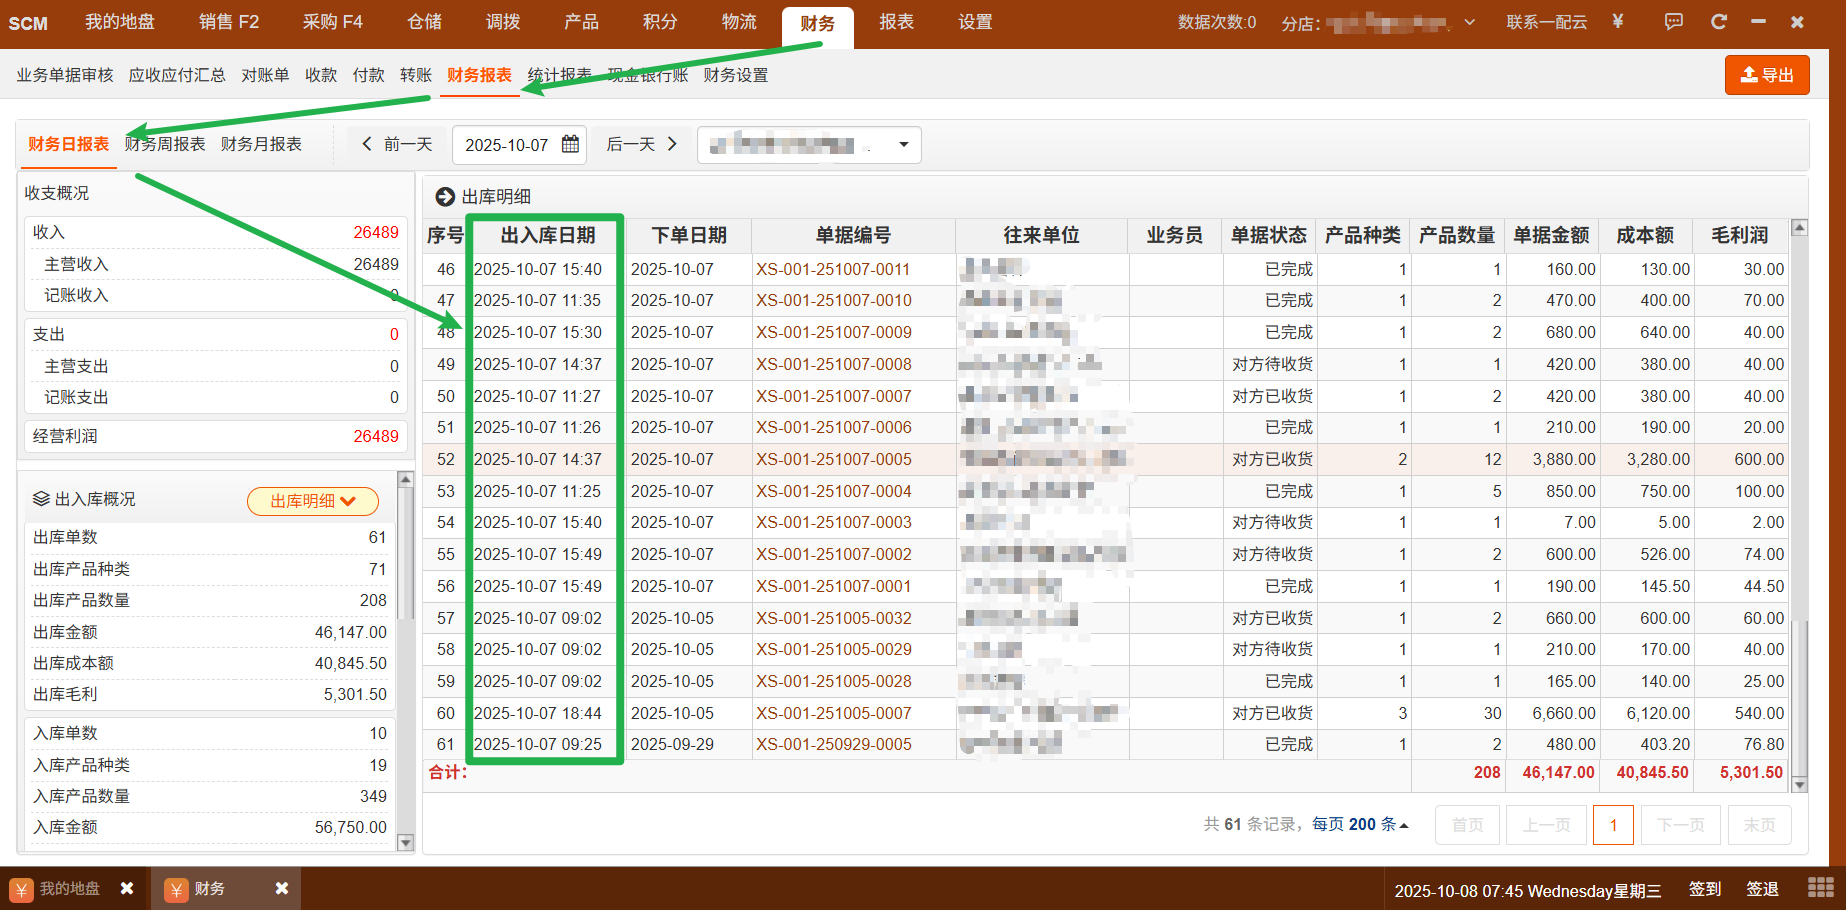
Task: Open order link XS-001-251007-0005
Action: click(x=833, y=459)
